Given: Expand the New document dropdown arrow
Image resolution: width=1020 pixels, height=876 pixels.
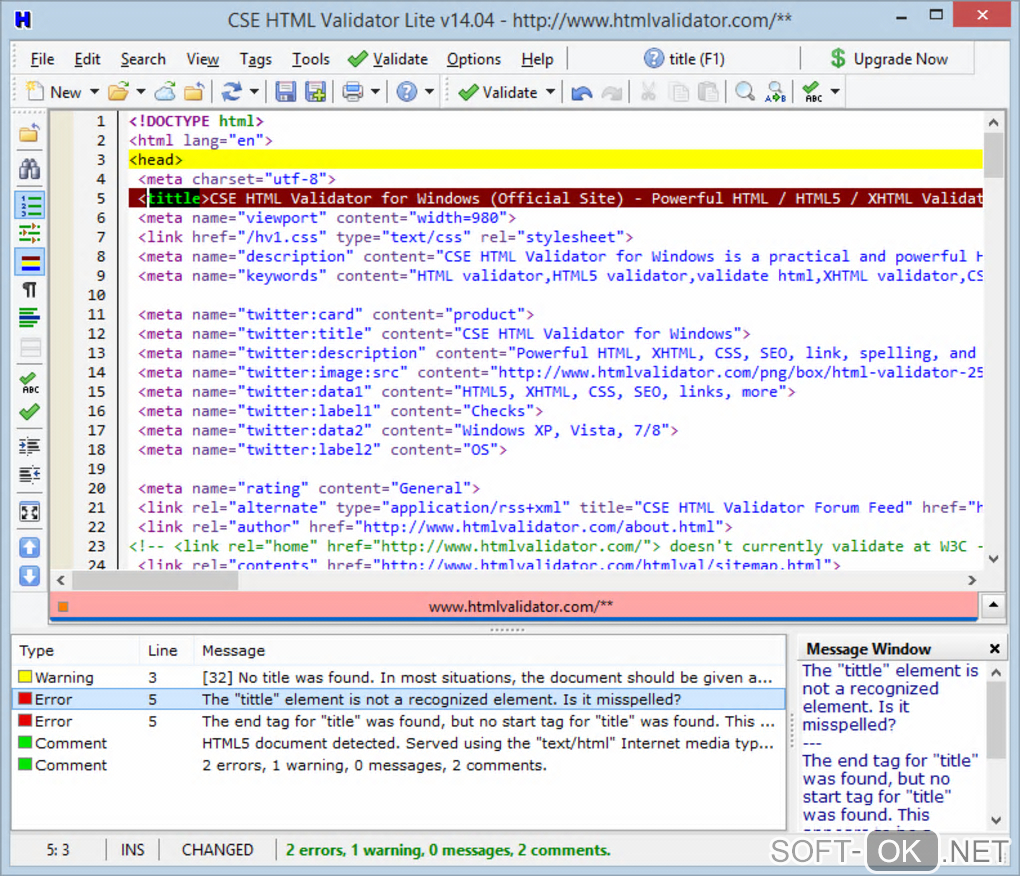Looking at the screenshot, I should [94, 92].
